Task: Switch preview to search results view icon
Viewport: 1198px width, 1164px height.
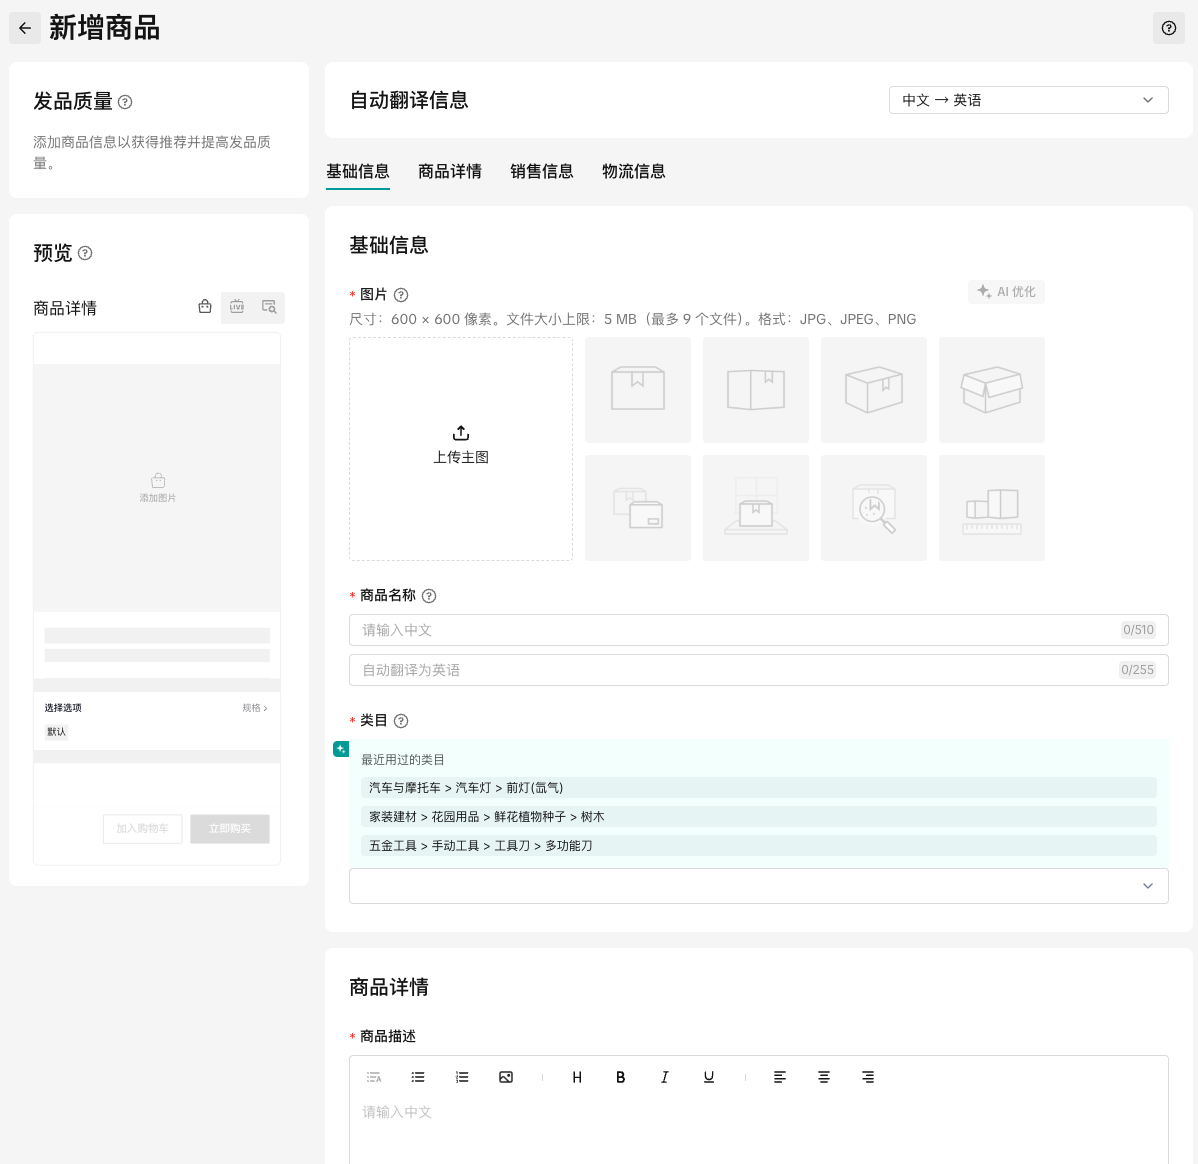Action: click(x=269, y=307)
